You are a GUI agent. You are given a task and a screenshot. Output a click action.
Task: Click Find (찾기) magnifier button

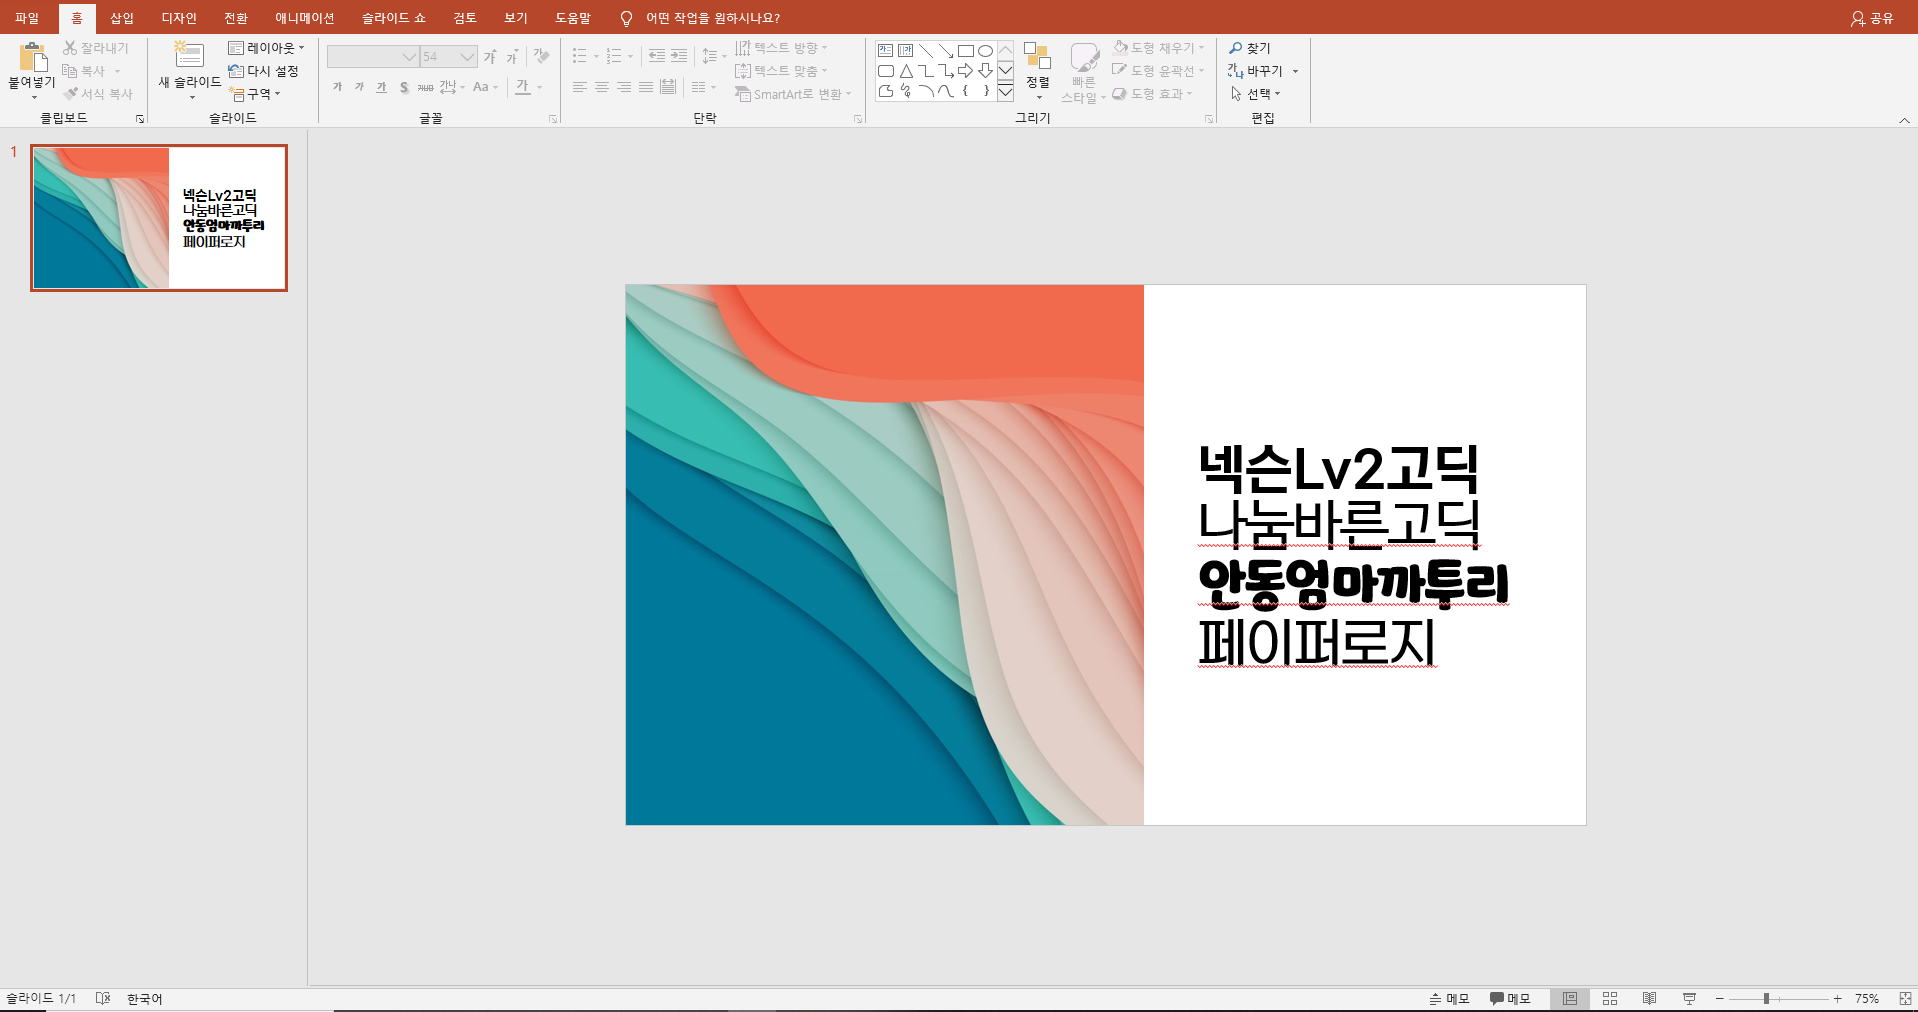pyautogui.click(x=1250, y=48)
